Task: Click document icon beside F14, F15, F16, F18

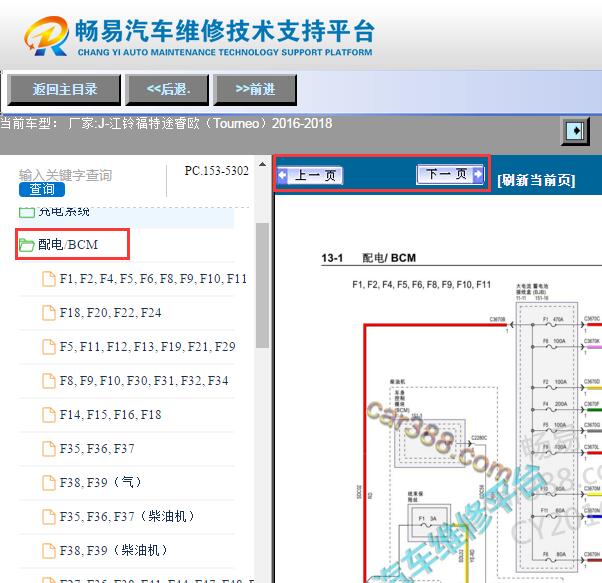Action: tap(49, 415)
